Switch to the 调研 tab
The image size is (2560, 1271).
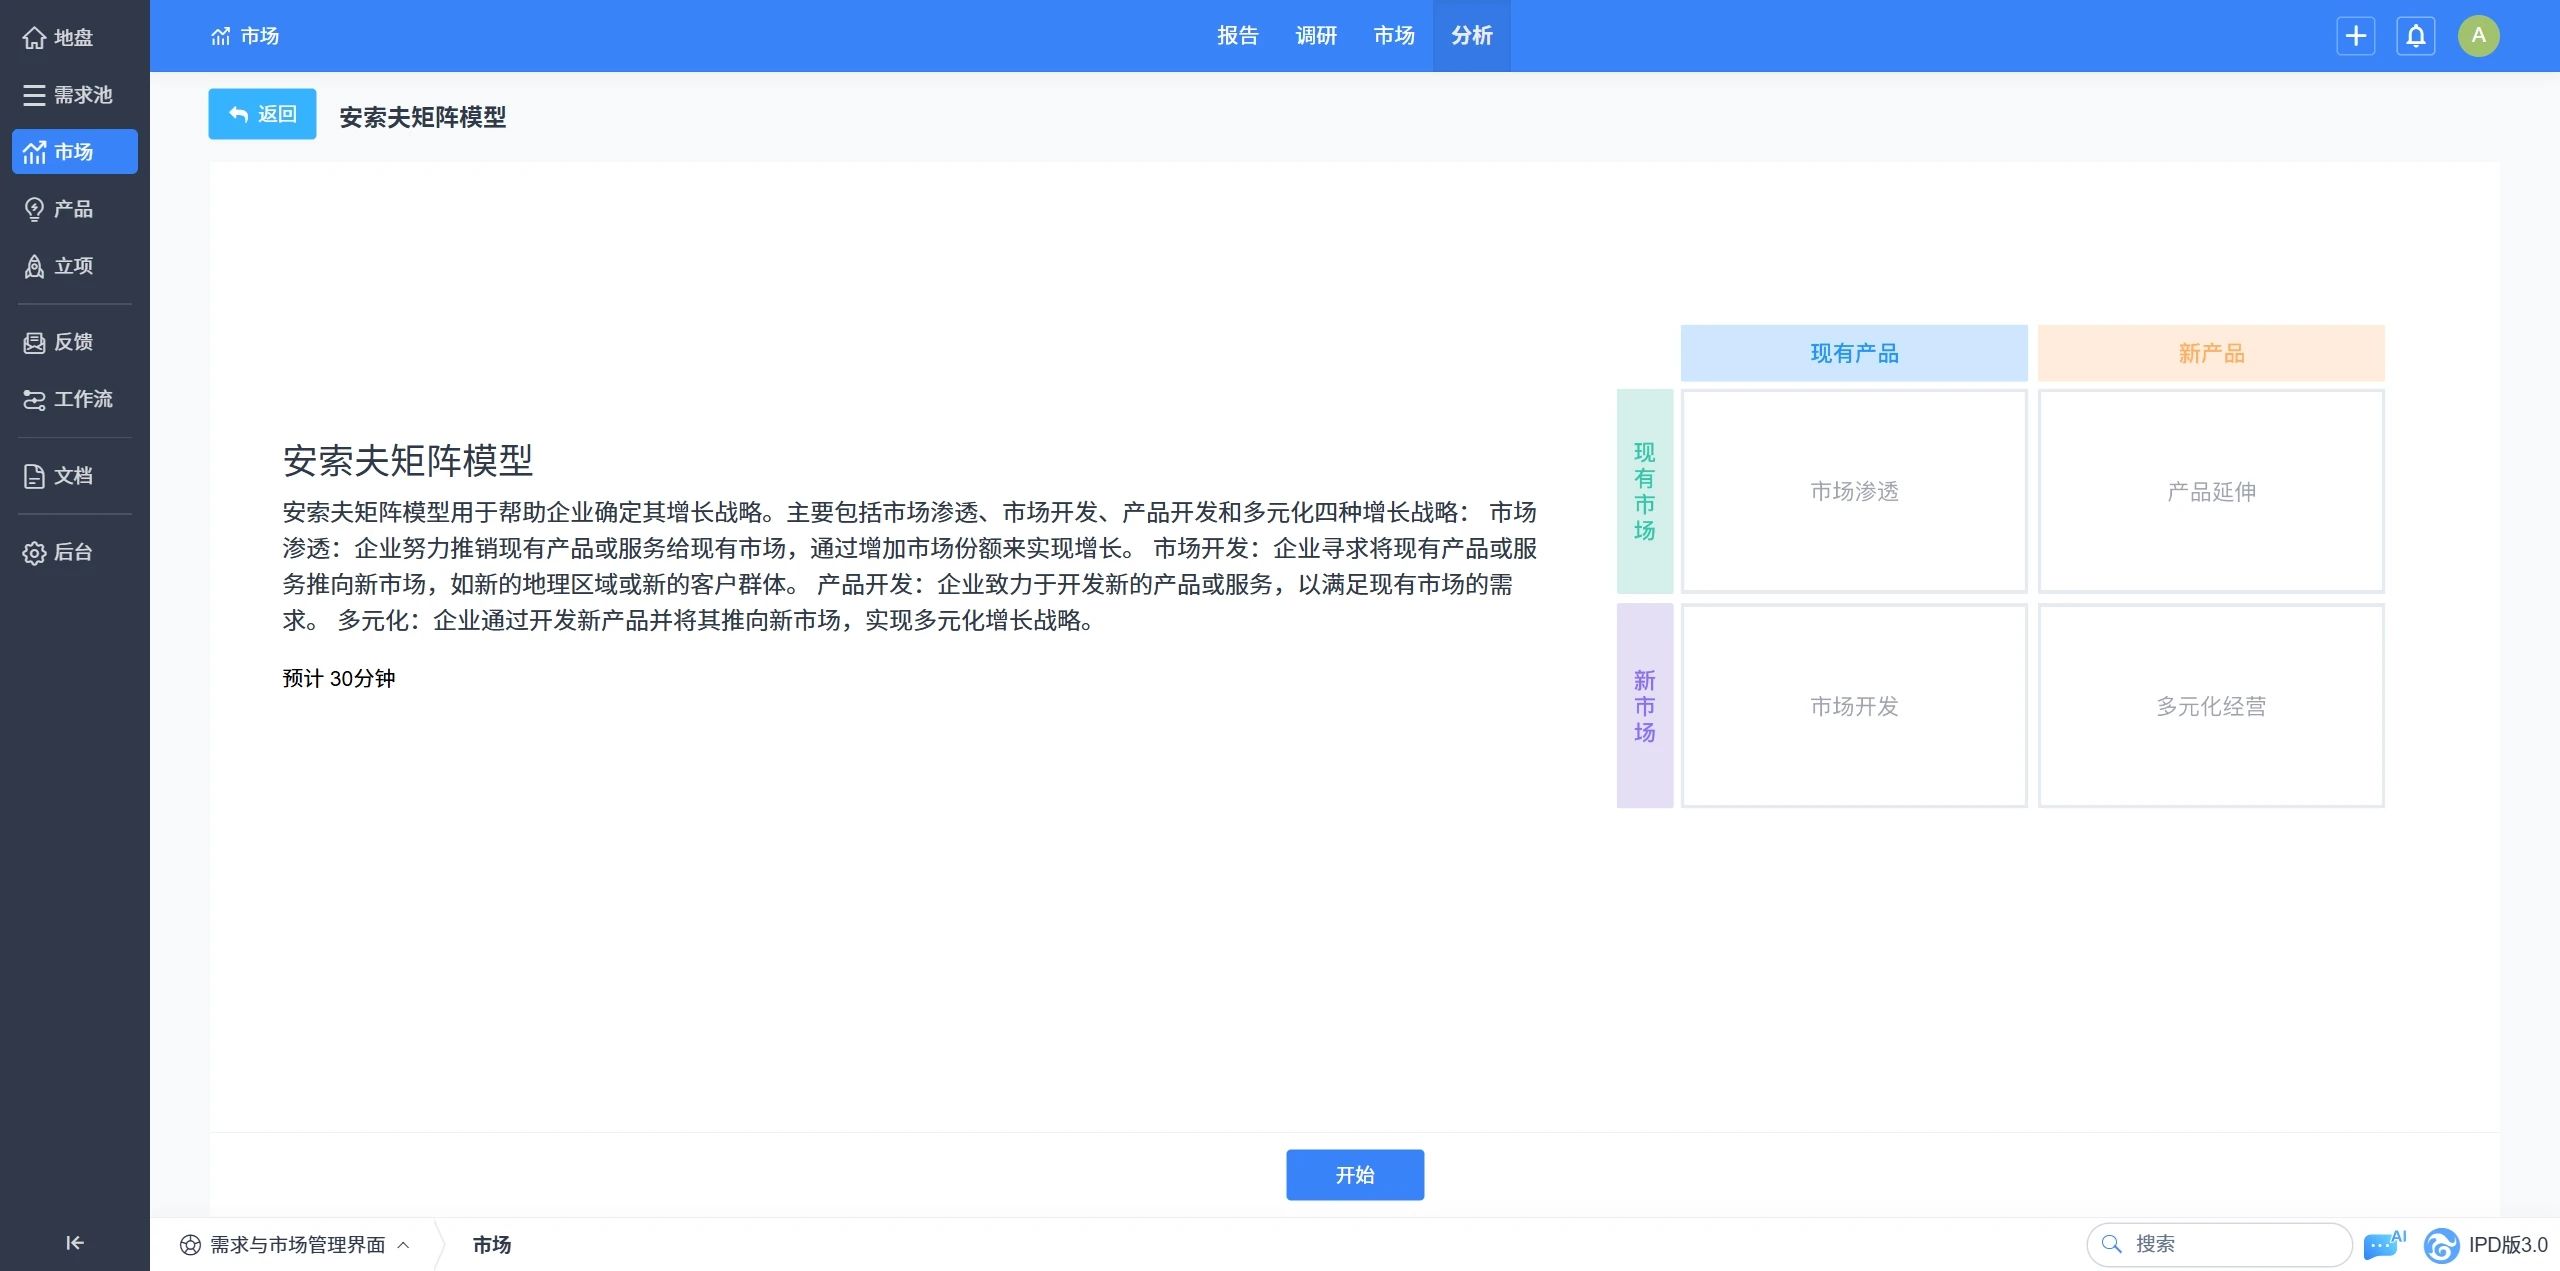1315,36
